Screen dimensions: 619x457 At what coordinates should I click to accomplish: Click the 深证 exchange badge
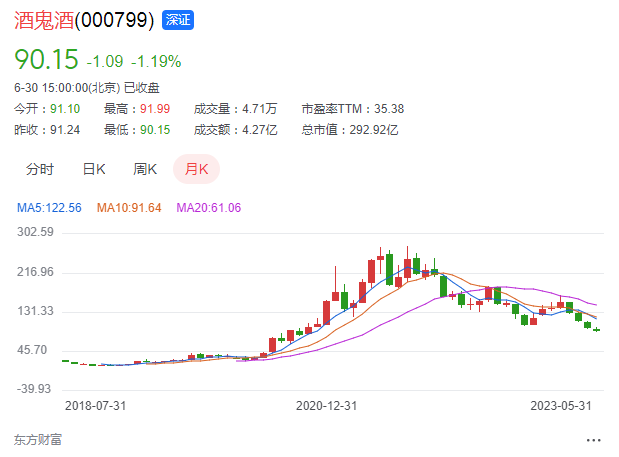[178, 20]
